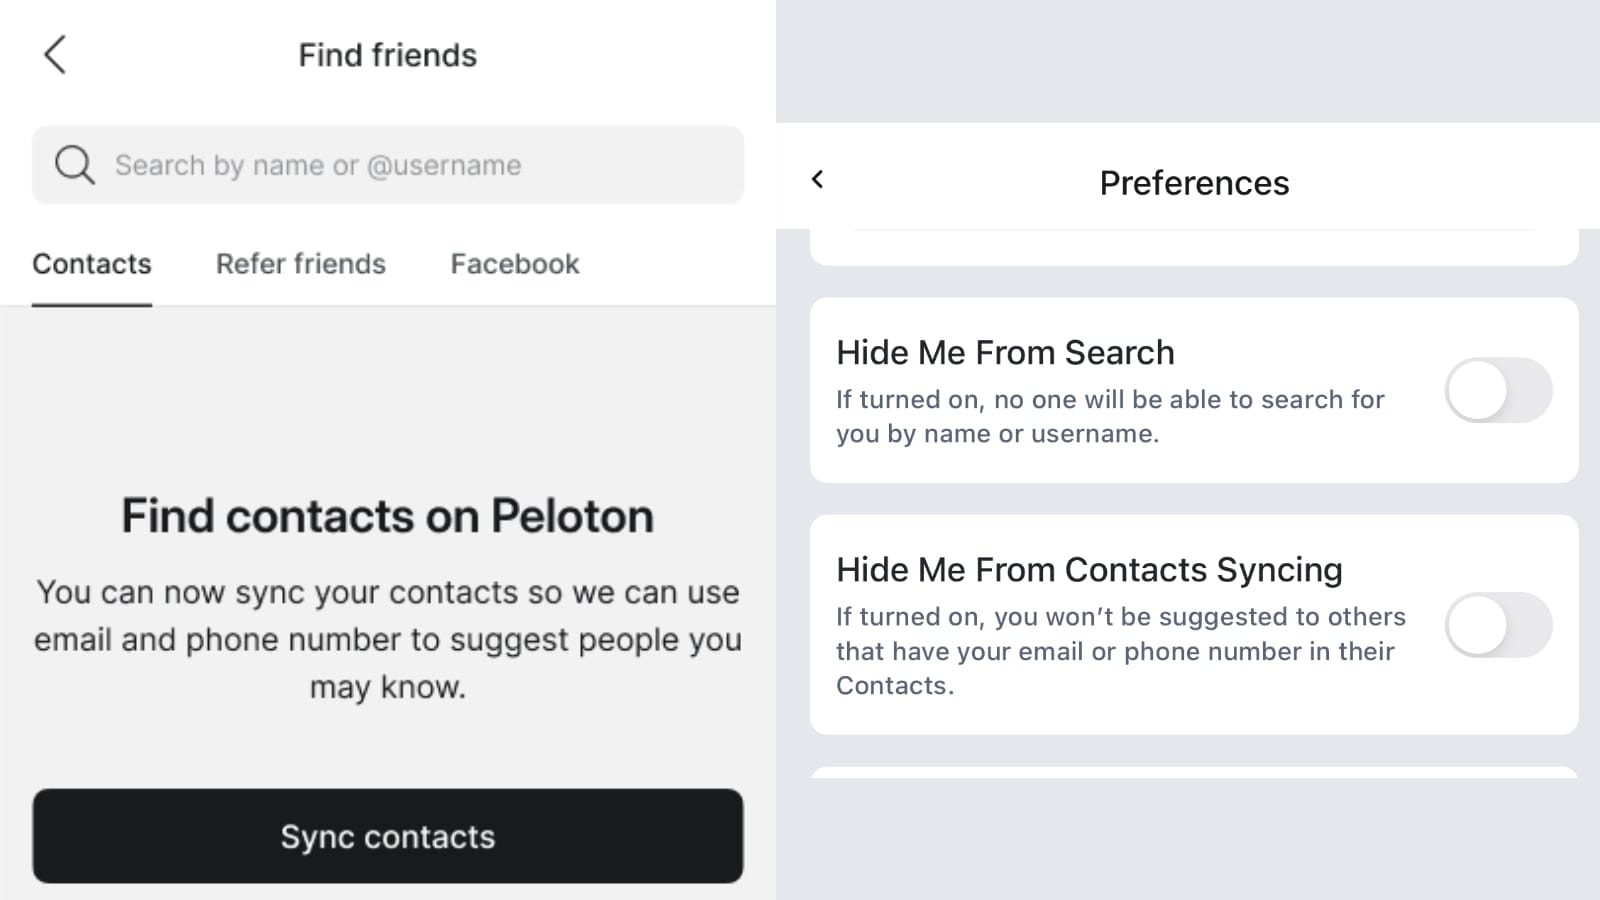Viewport: 1600px width, 900px height.
Task: Click the Preferences header title
Action: (x=1194, y=183)
